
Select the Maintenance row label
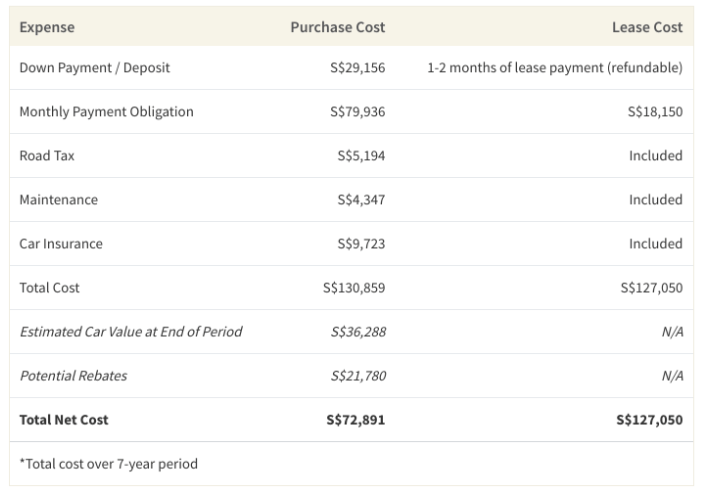58,200
